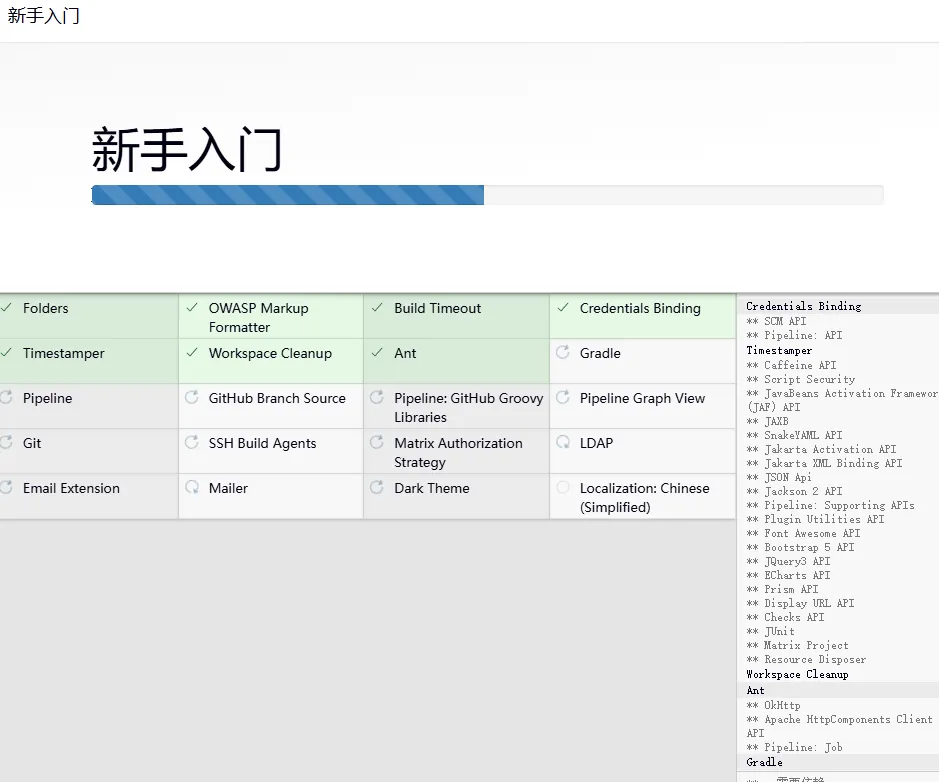Click the spinner icon next to LDAP
Viewport: 939px width, 782px height.
pyautogui.click(x=562, y=442)
